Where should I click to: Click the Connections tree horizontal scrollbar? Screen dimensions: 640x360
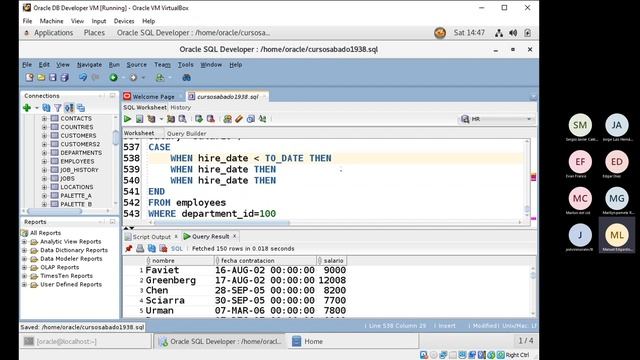54,211
